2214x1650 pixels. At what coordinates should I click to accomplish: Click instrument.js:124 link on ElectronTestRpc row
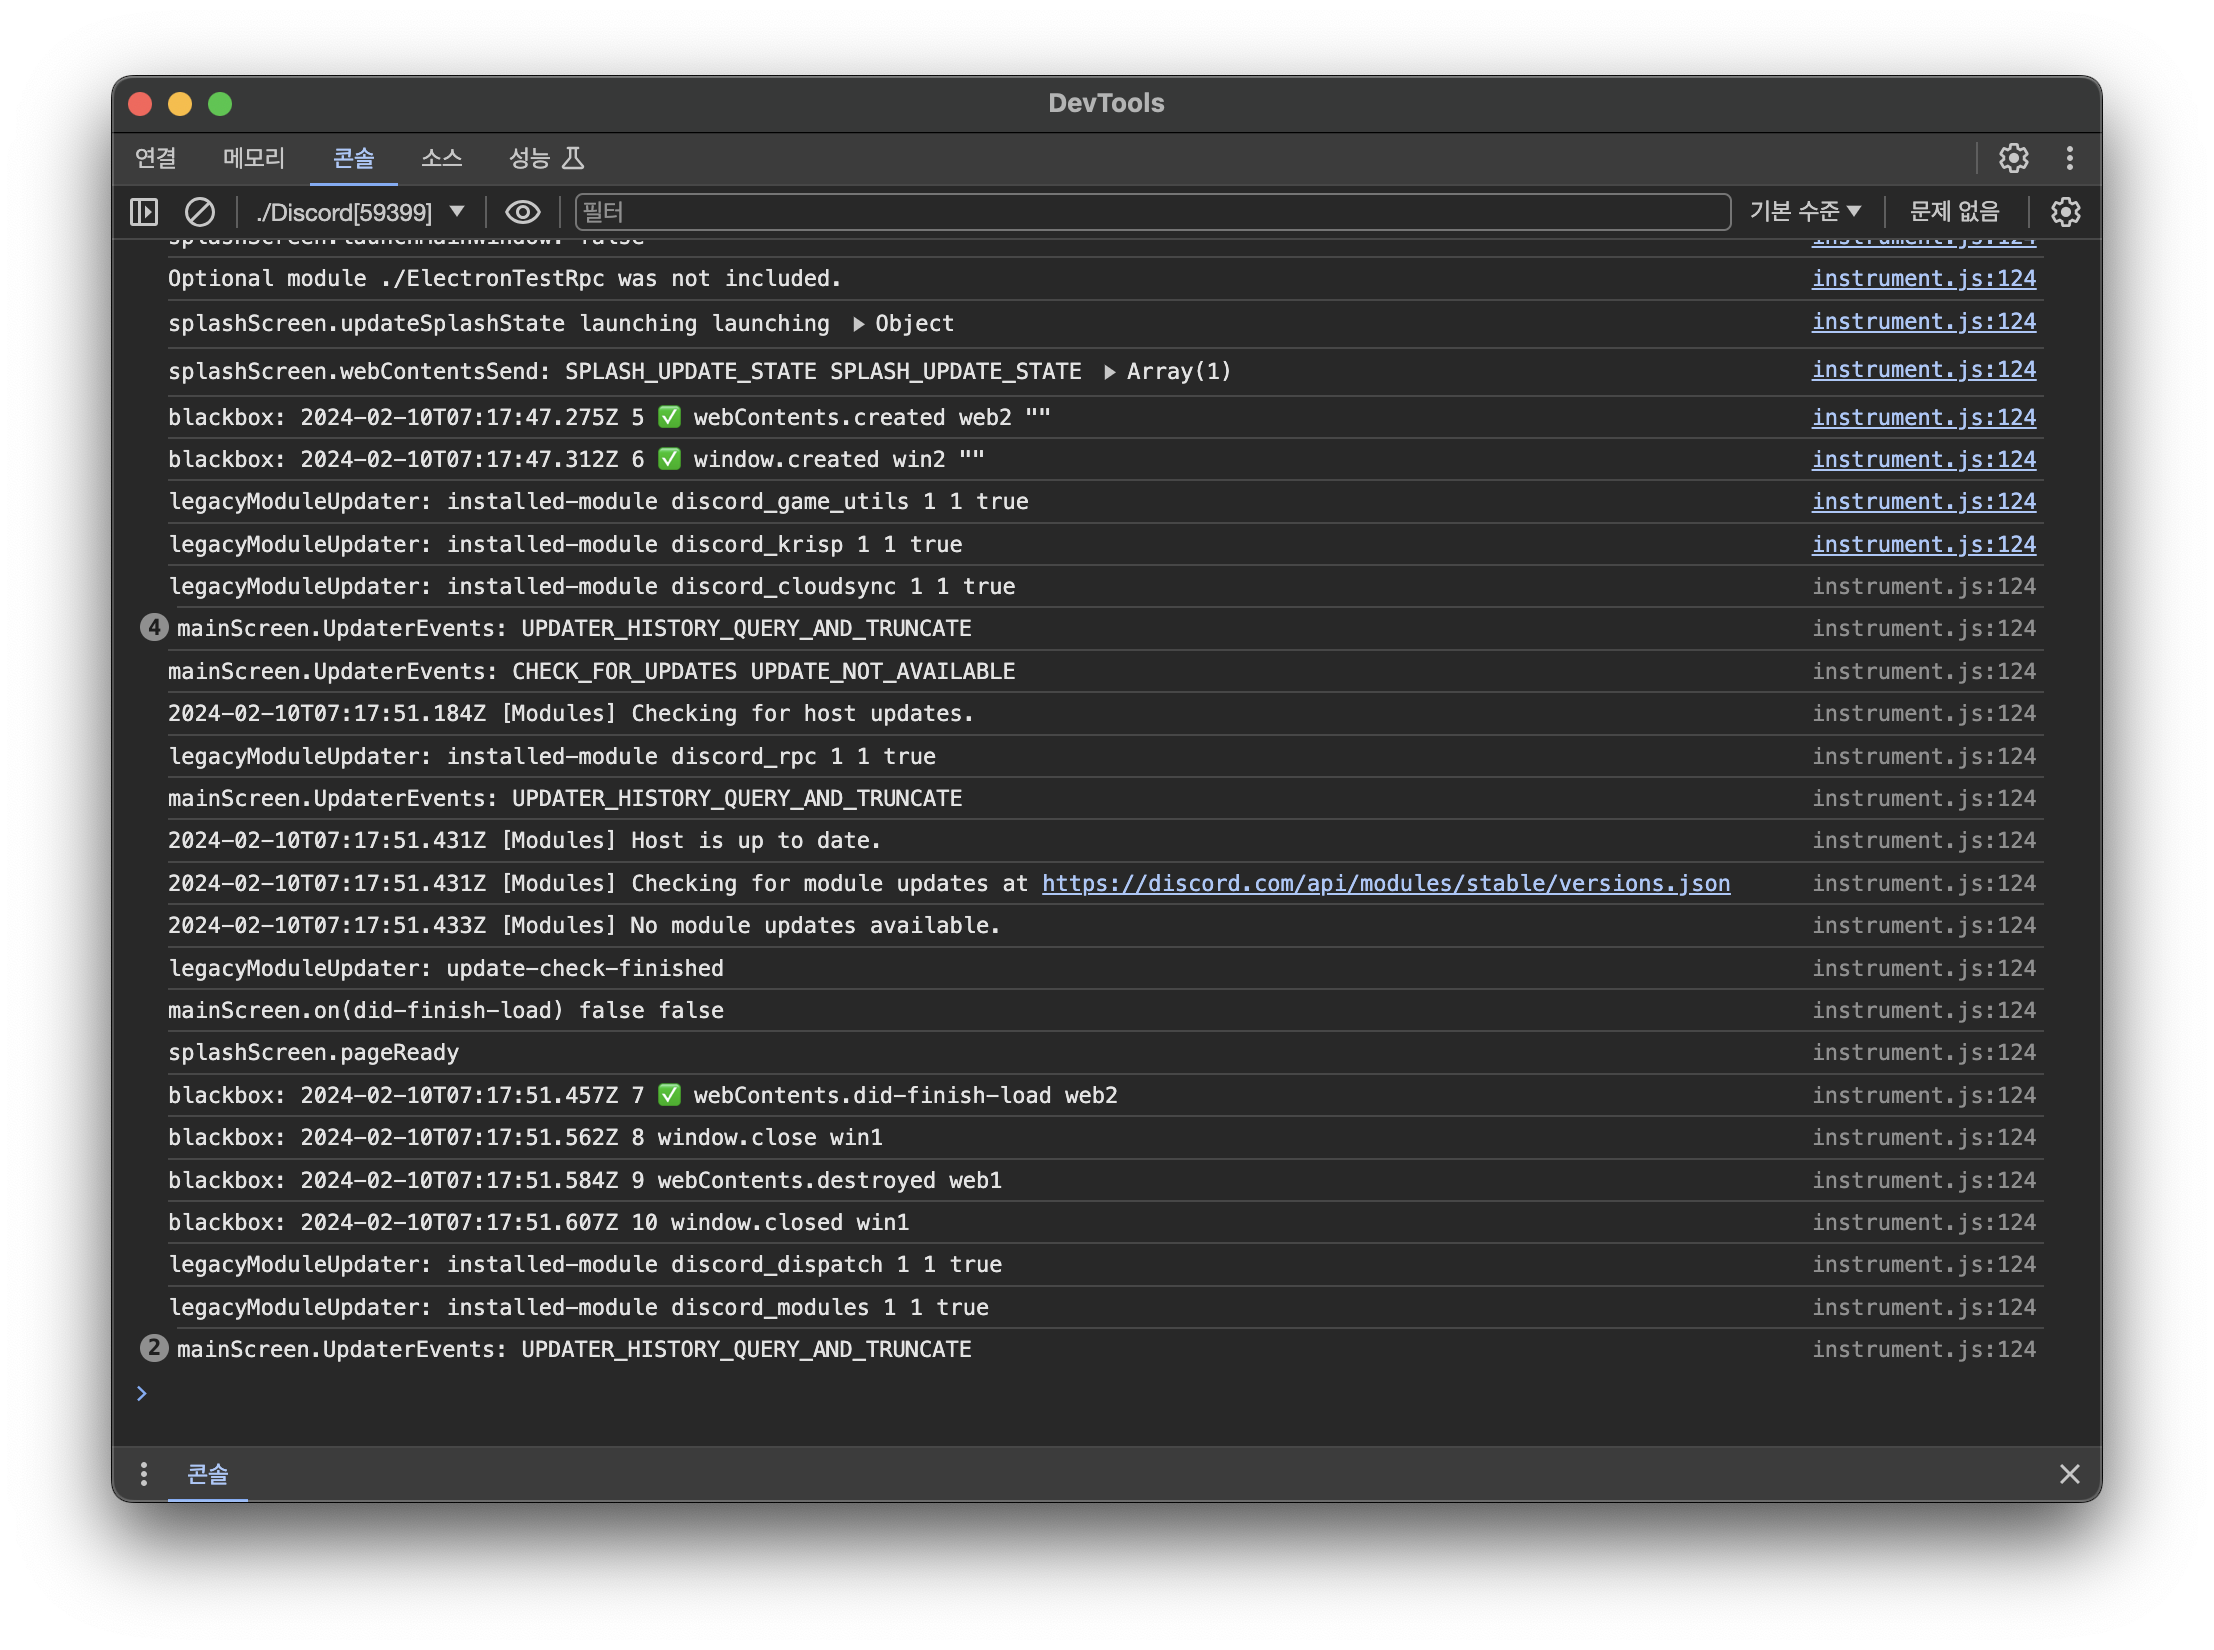1923,279
